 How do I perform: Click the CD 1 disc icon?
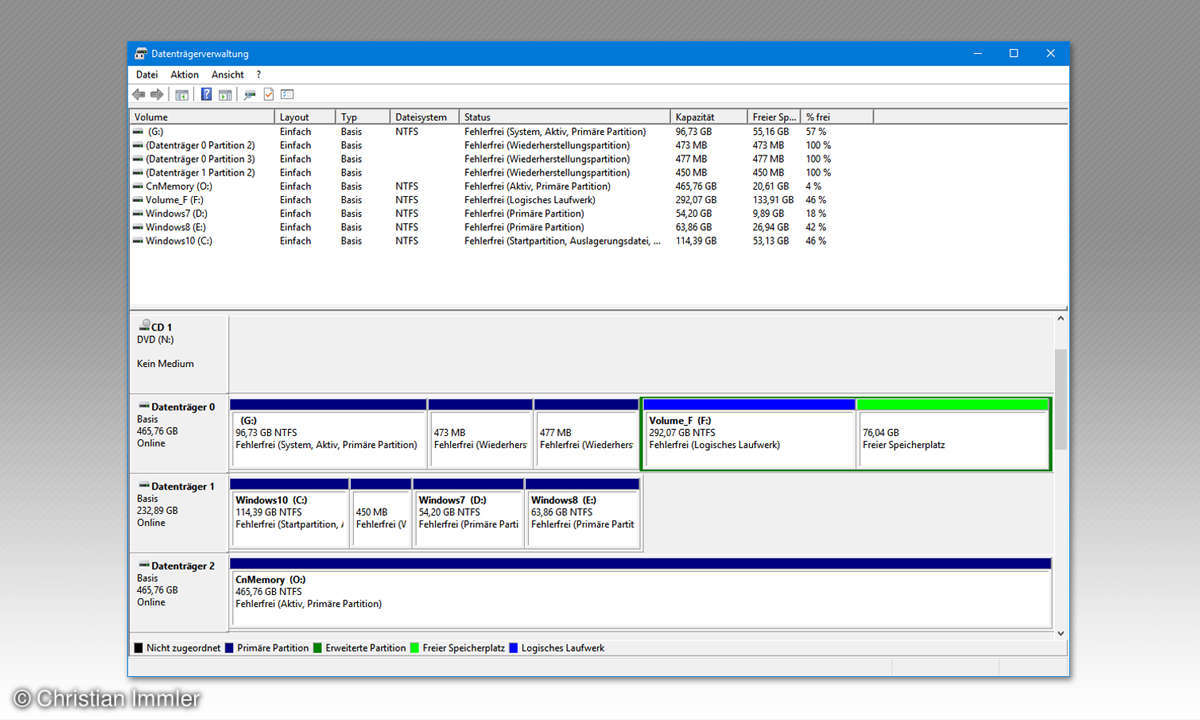[x=143, y=326]
